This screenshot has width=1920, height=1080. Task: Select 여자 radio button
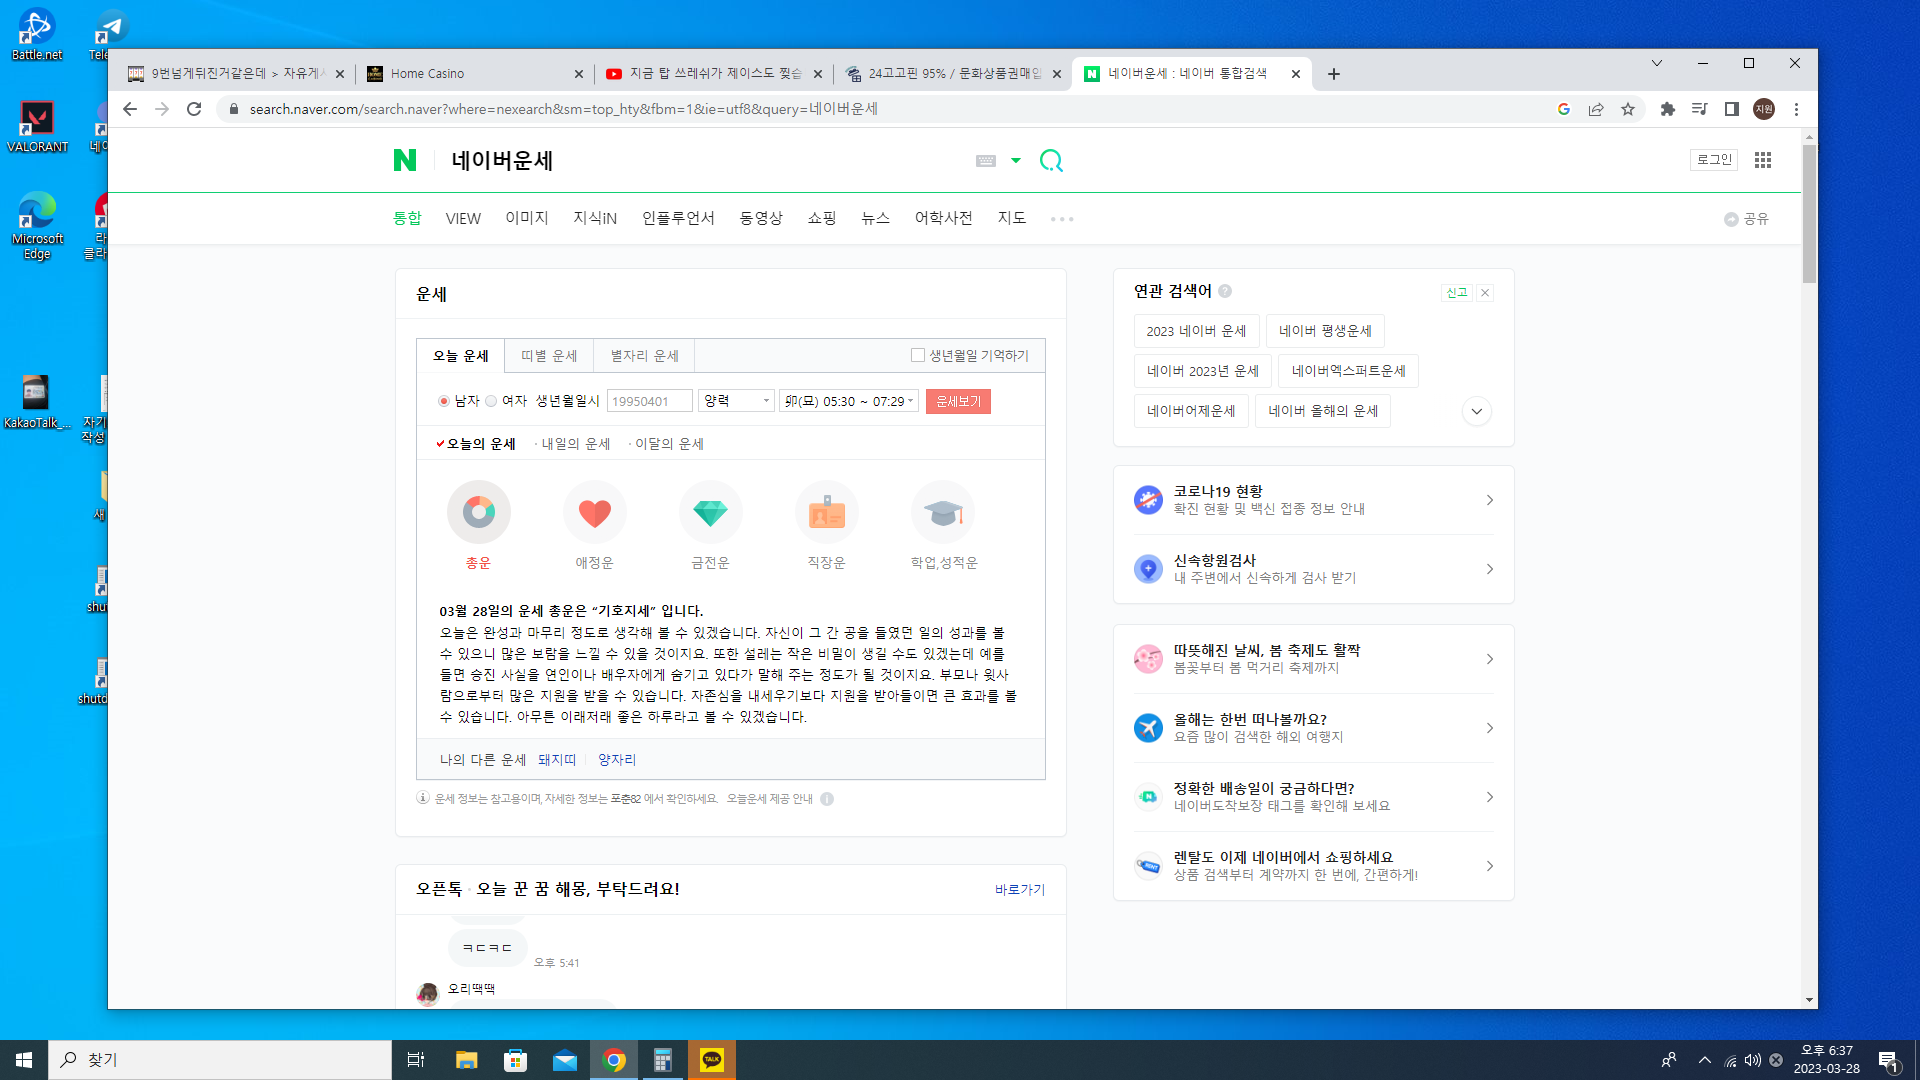click(491, 401)
